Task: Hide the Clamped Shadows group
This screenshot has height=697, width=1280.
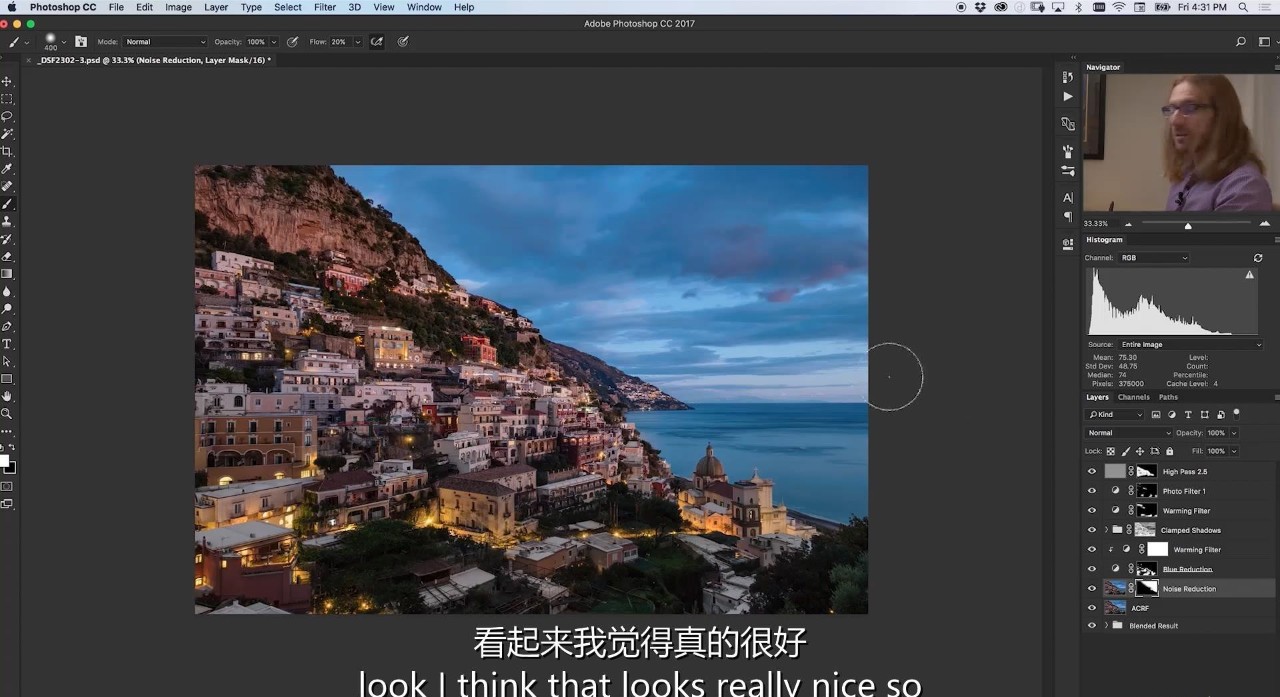Action: (x=1092, y=530)
